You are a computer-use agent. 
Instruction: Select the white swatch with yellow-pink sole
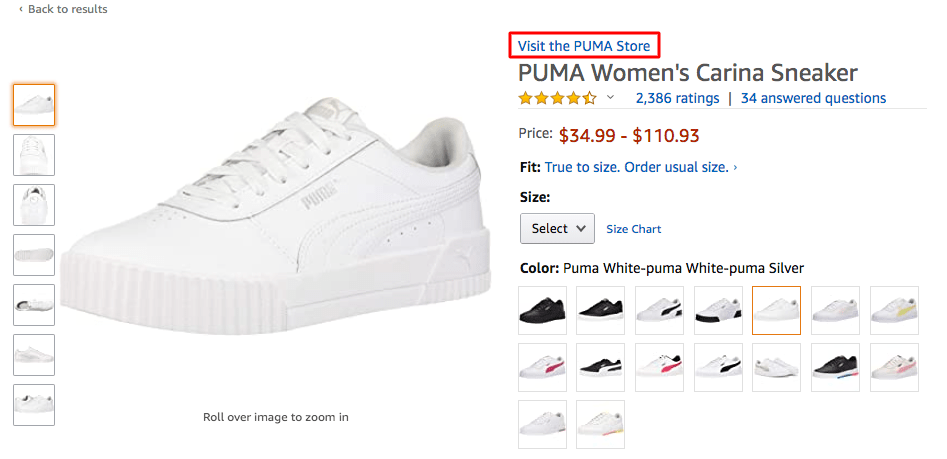(x=601, y=424)
